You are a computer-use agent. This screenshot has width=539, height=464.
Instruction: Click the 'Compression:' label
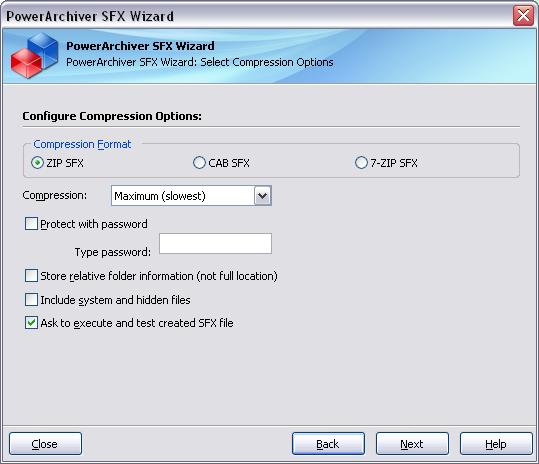click(55, 196)
